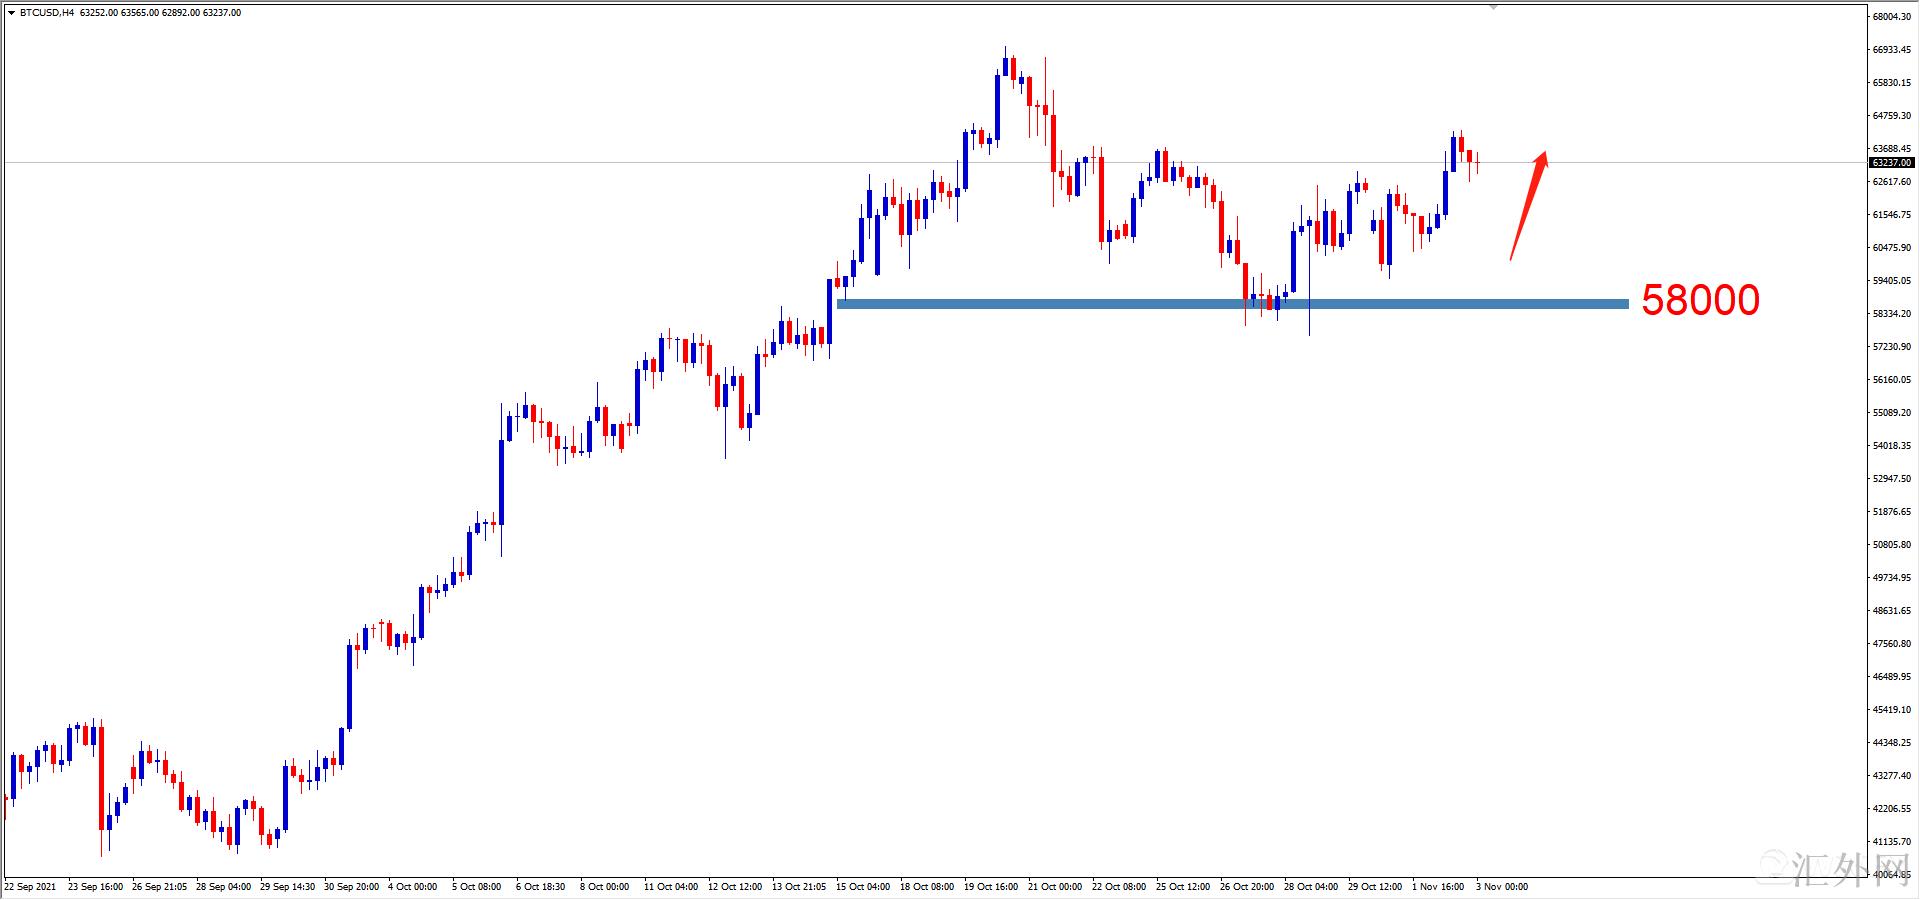Click price scale label 64759.30
This screenshot has height=900, width=1920.
[1892, 116]
